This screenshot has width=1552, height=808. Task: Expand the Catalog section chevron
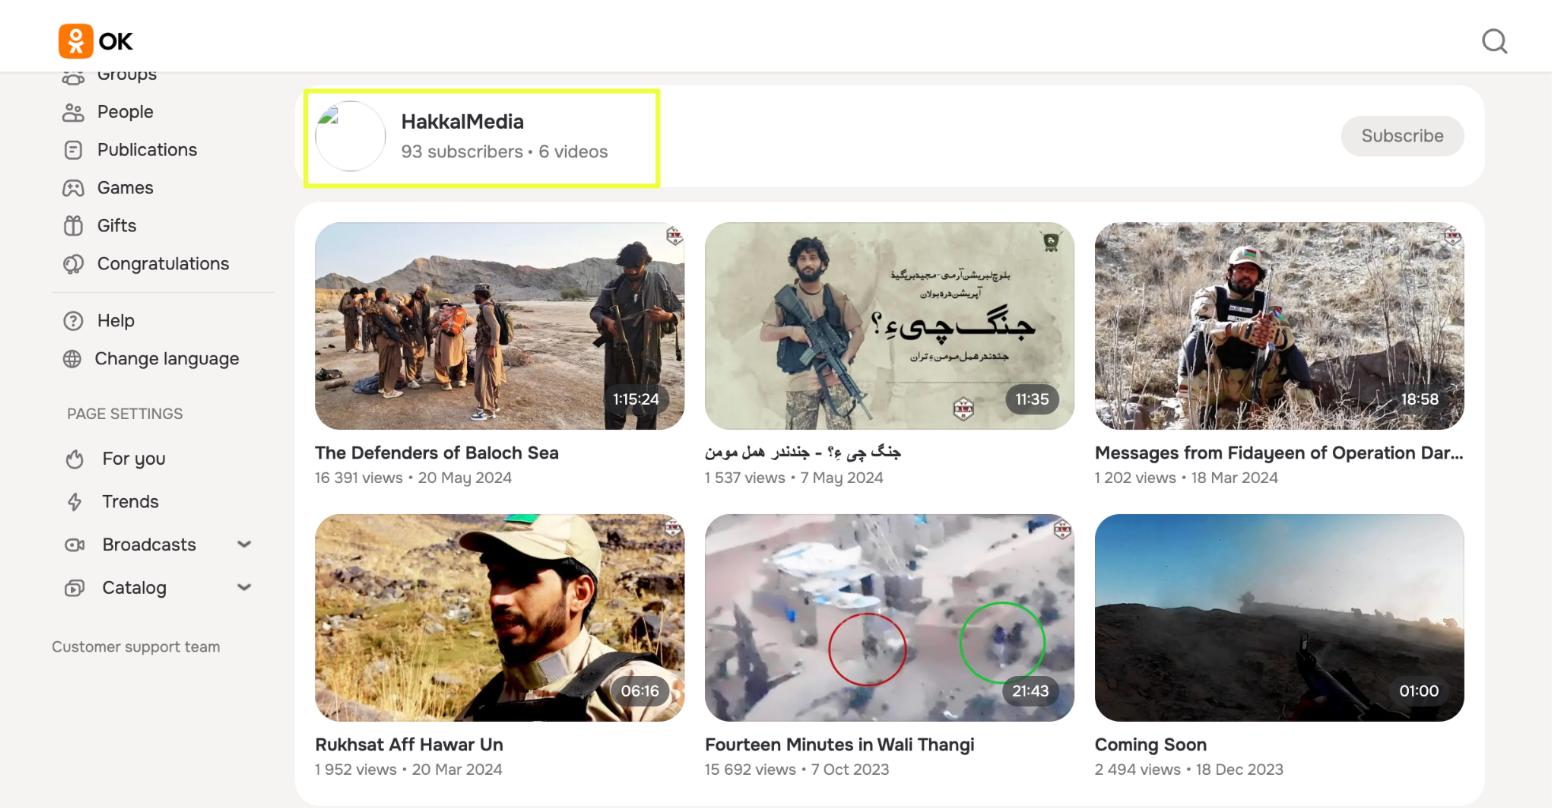tap(244, 588)
